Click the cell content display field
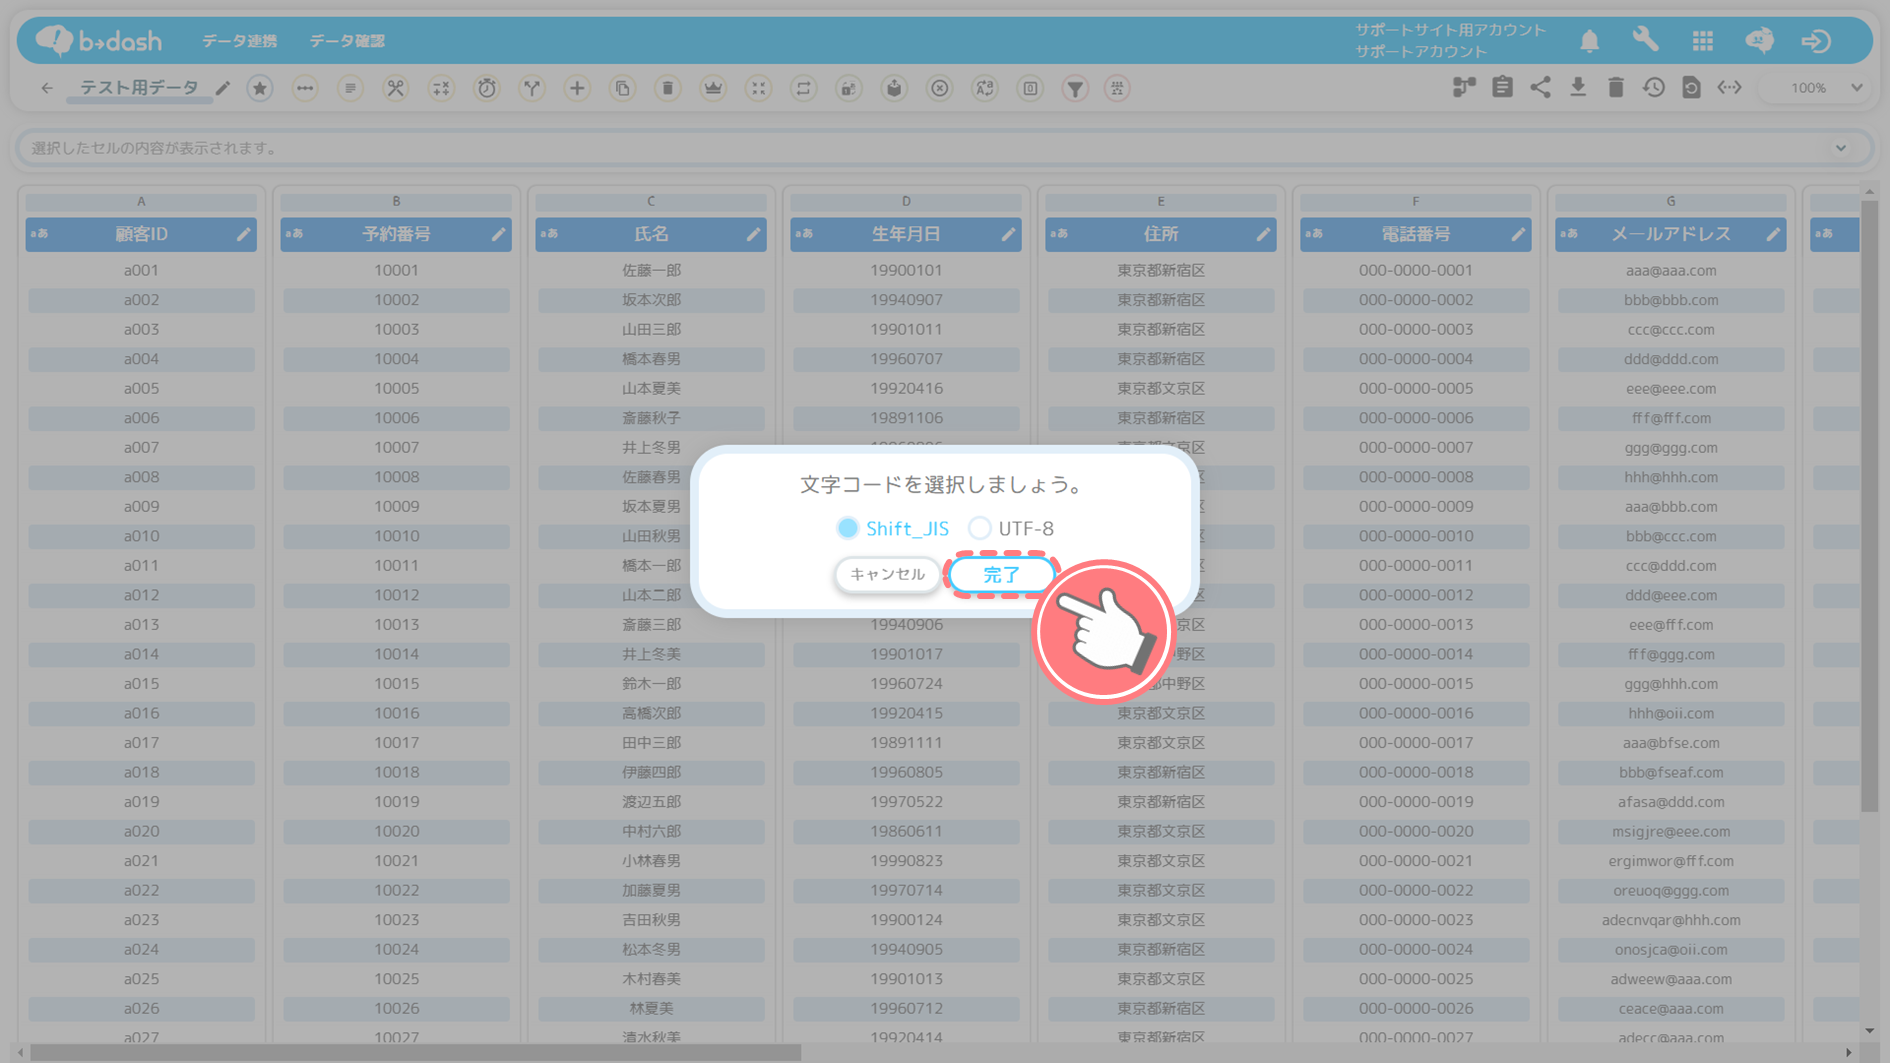This screenshot has height=1063, width=1890. tap(944, 148)
